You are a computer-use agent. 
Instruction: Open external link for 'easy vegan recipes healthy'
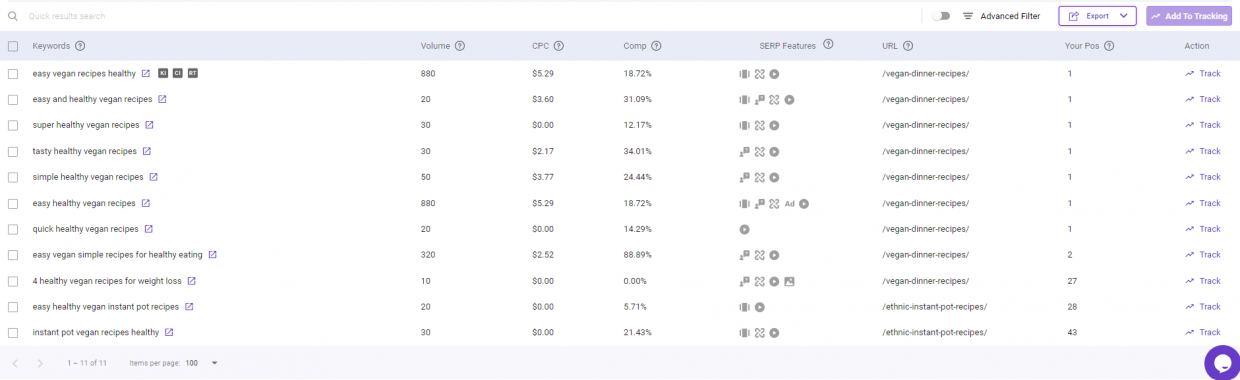click(x=146, y=73)
